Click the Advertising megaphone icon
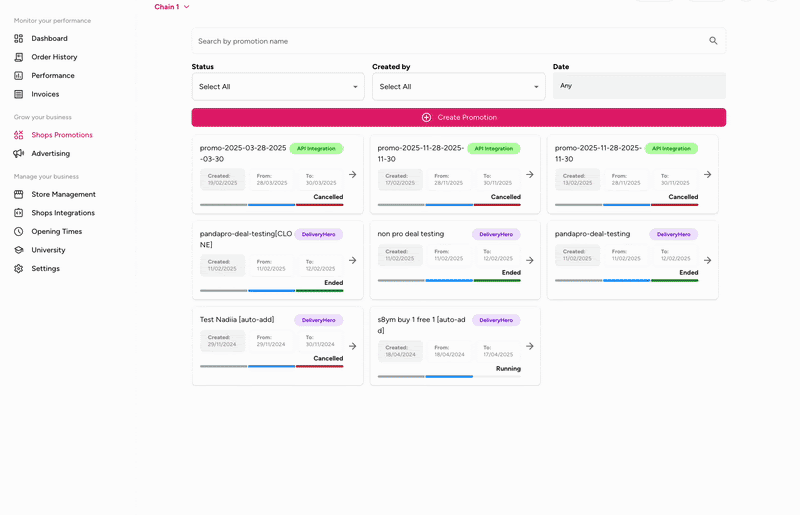This screenshot has width=800, height=515. point(19,154)
